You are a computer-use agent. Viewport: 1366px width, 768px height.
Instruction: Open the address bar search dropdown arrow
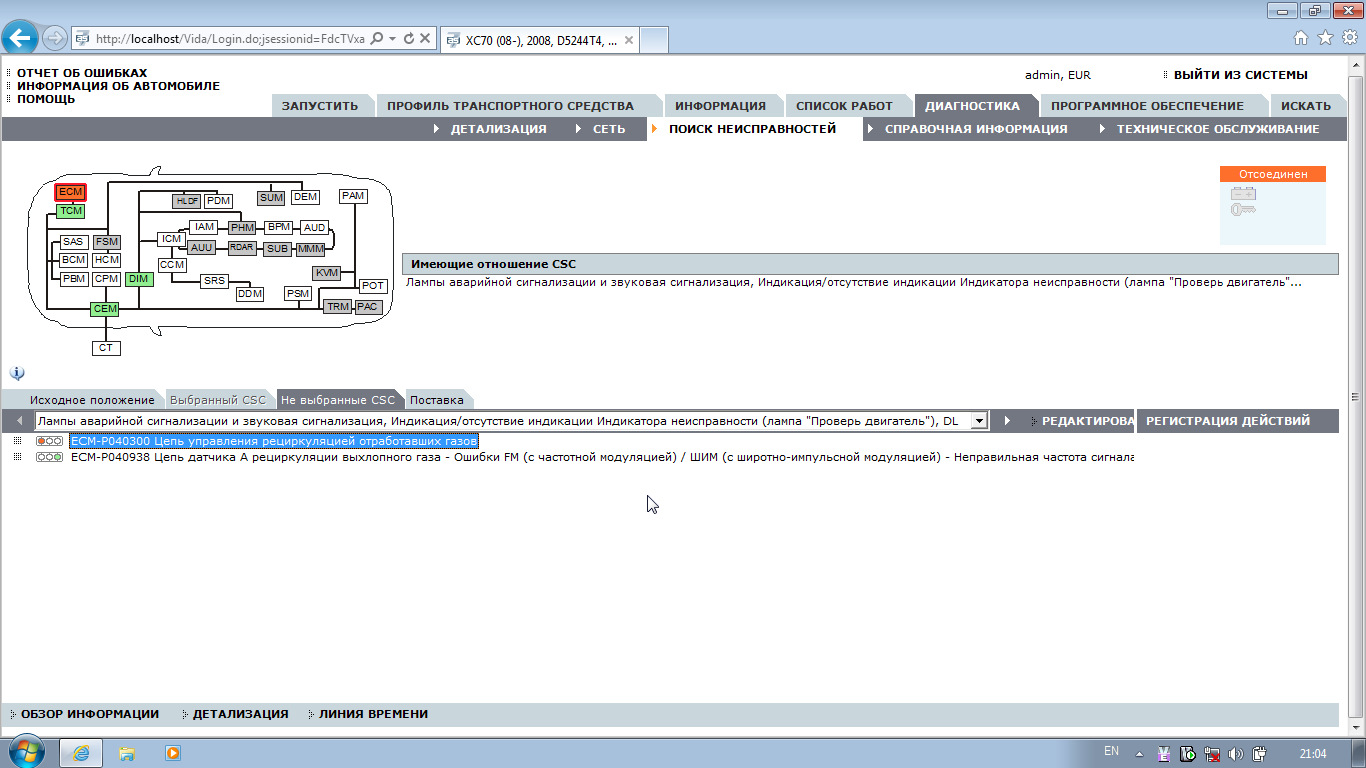(x=393, y=39)
